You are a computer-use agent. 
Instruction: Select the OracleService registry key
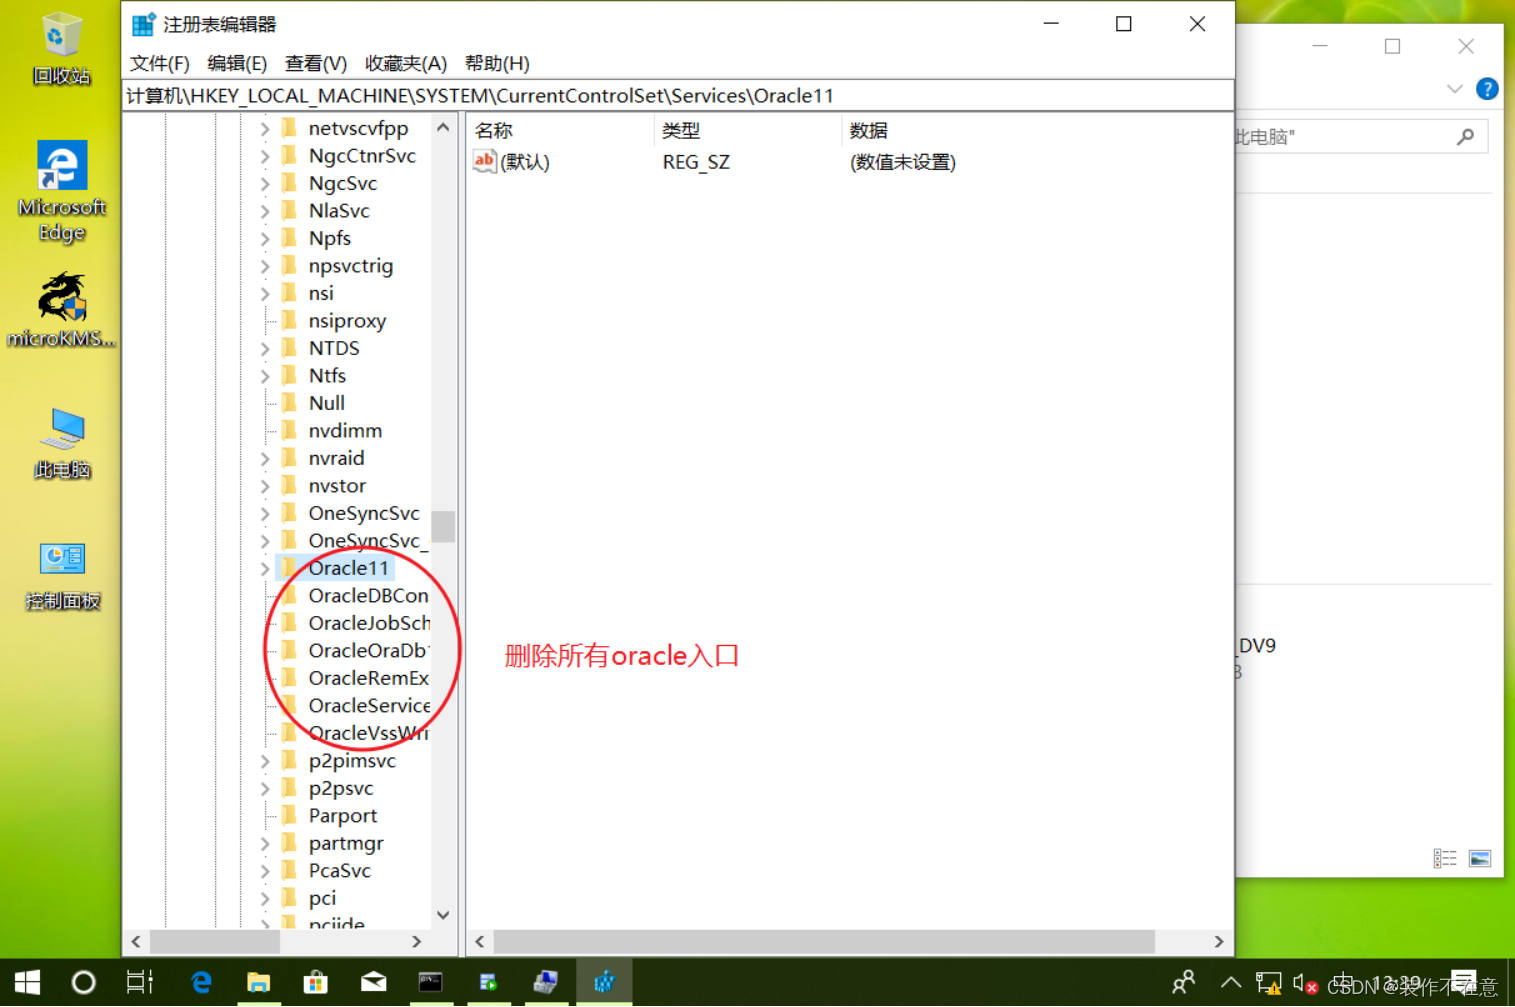[x=369, y=706]
